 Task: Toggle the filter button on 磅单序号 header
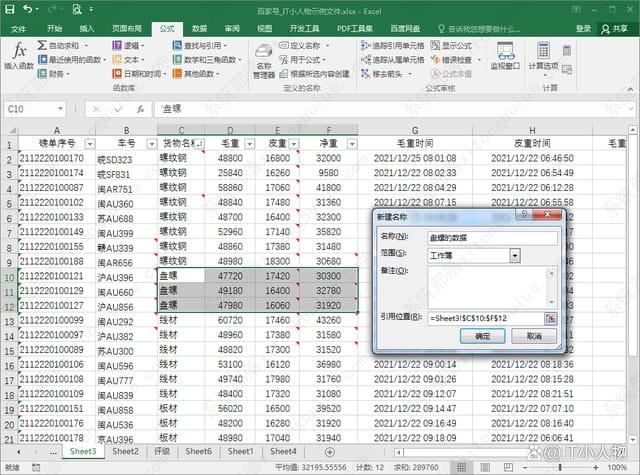tap(88, 144)
